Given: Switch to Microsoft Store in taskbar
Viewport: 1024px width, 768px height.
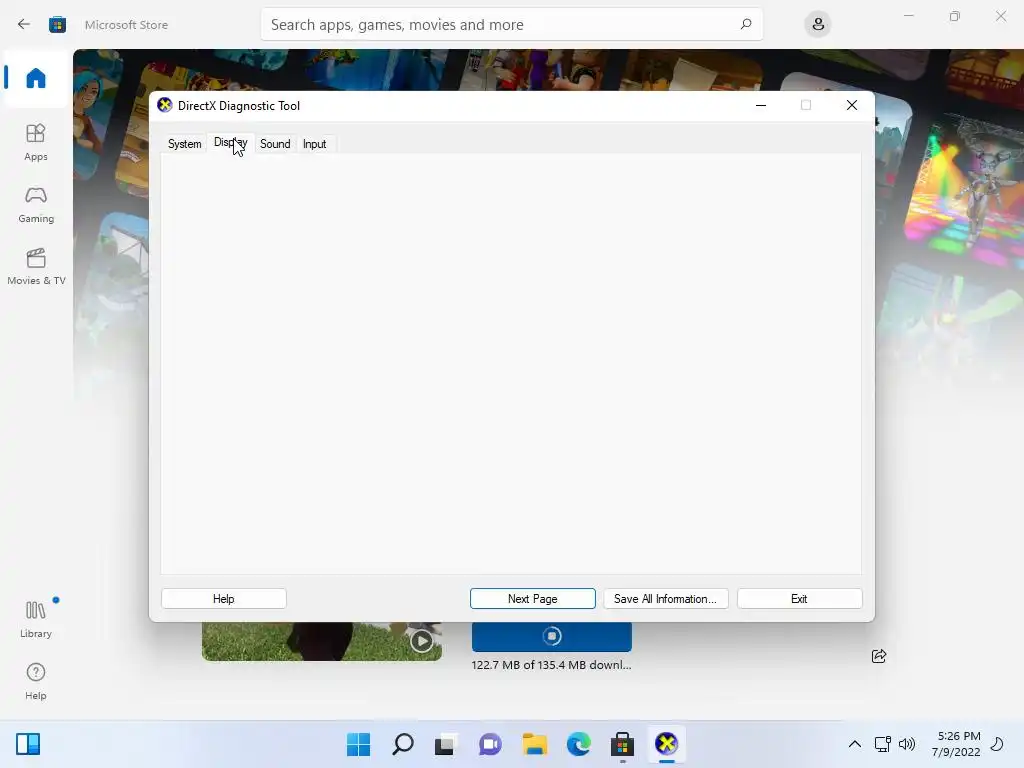Looking at the screenshot, I should point(622,744).
